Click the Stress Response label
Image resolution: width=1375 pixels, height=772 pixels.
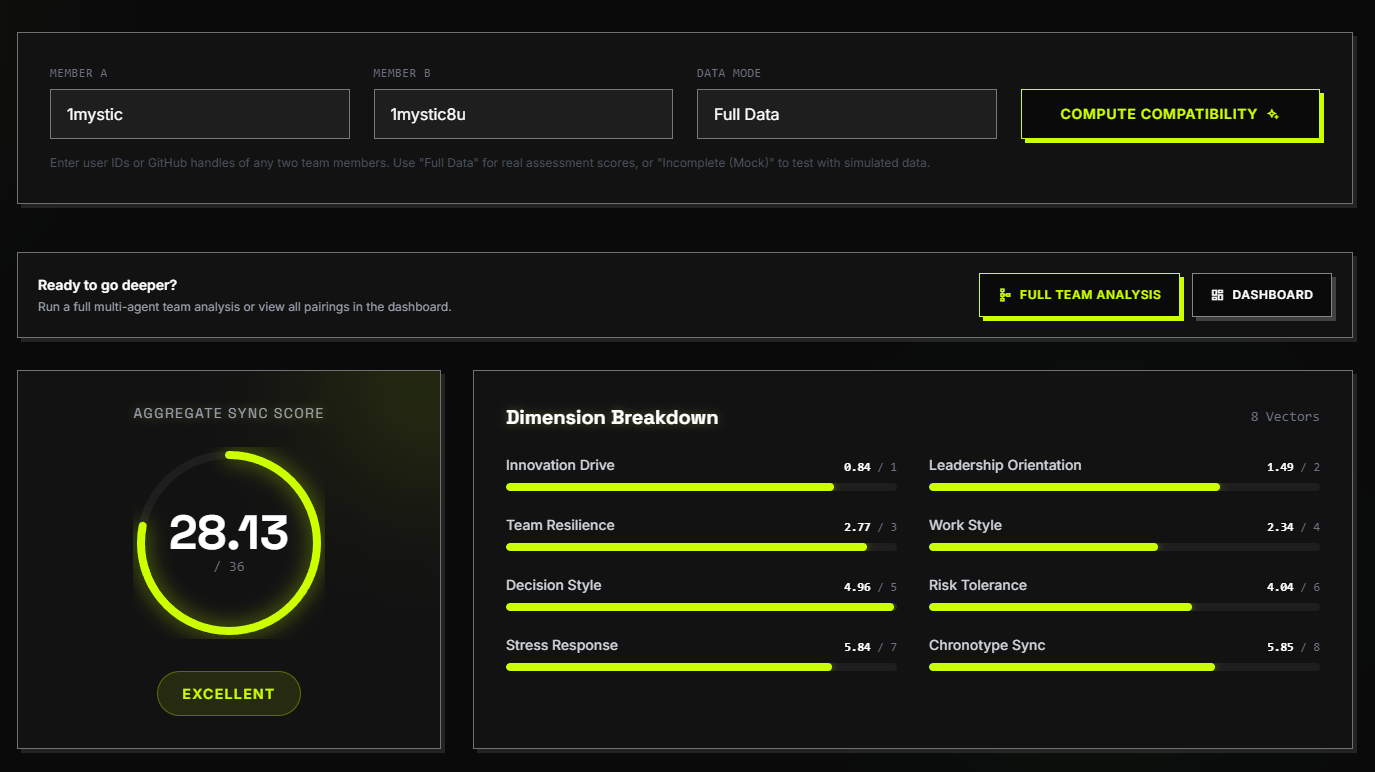(562, 645)
